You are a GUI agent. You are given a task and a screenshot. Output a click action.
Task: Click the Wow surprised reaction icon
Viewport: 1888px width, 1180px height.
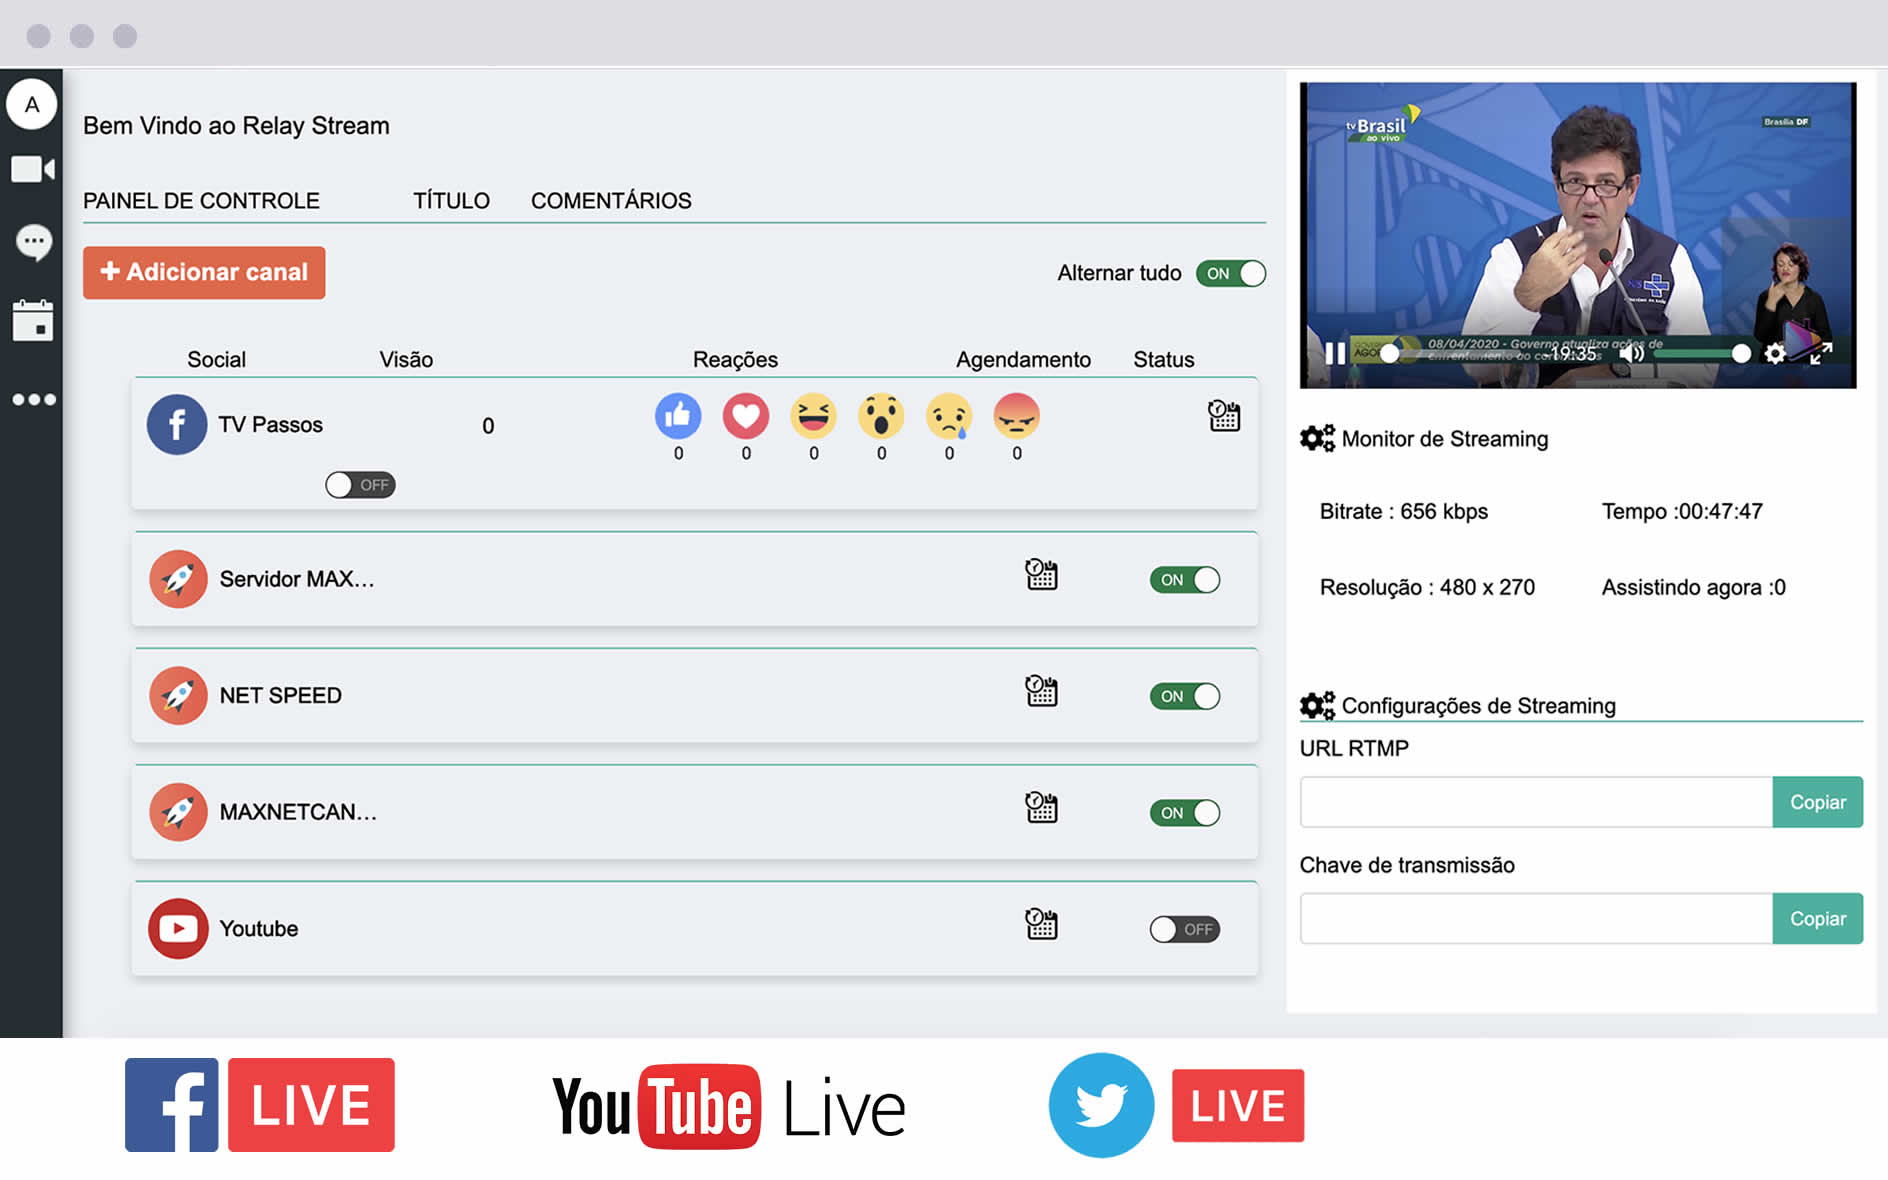coord(881,415)
